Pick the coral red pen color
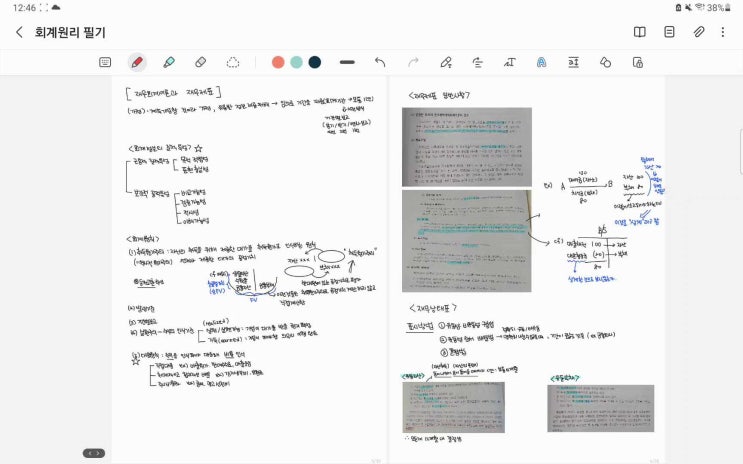Image resolution: width=743 pixels, height=464 pixels. coord(278,62)
